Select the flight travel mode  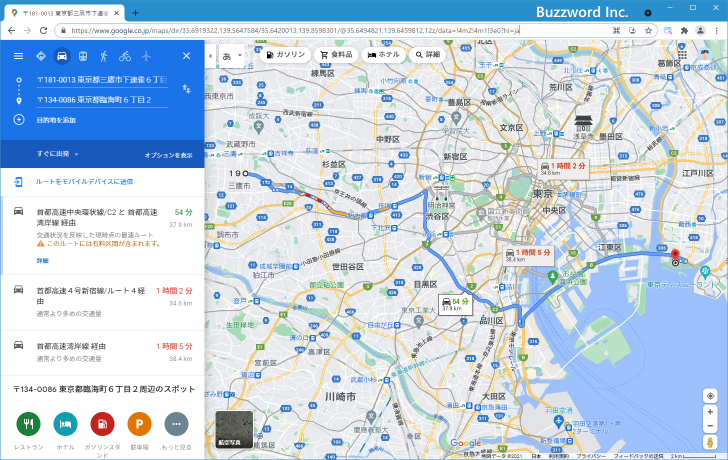coord(146,56)
